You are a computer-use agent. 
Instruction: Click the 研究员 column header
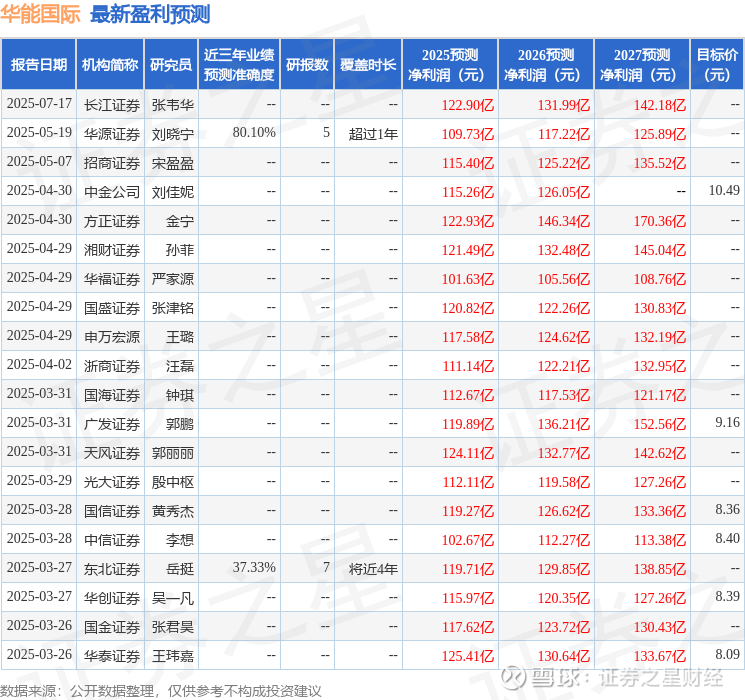pos(171,65)
